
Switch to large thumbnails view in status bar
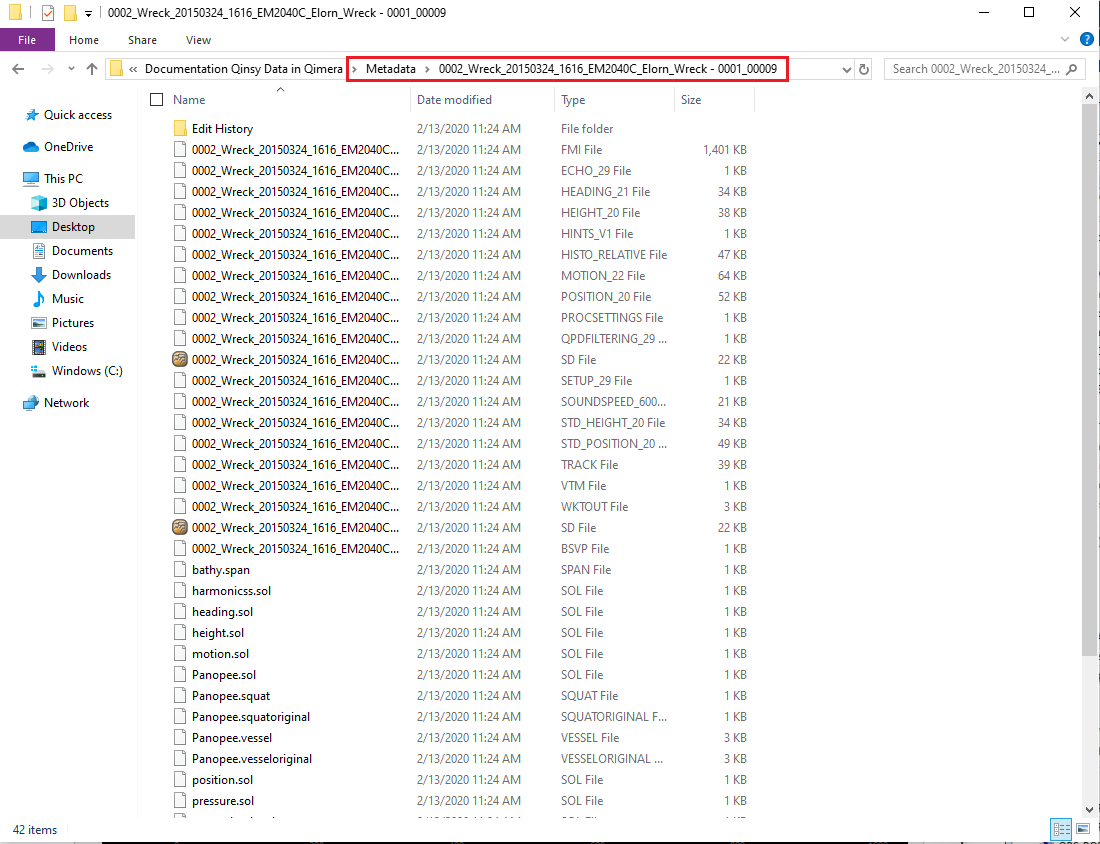tap(1082, 829)
